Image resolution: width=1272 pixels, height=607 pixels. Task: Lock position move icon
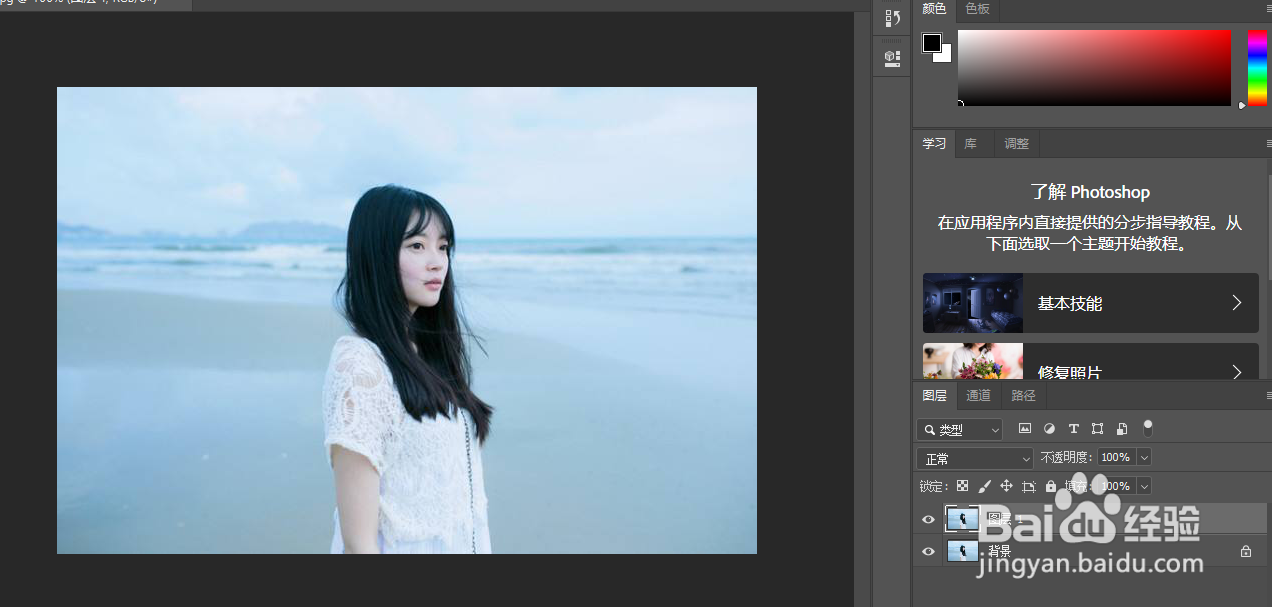point(1006,486)
